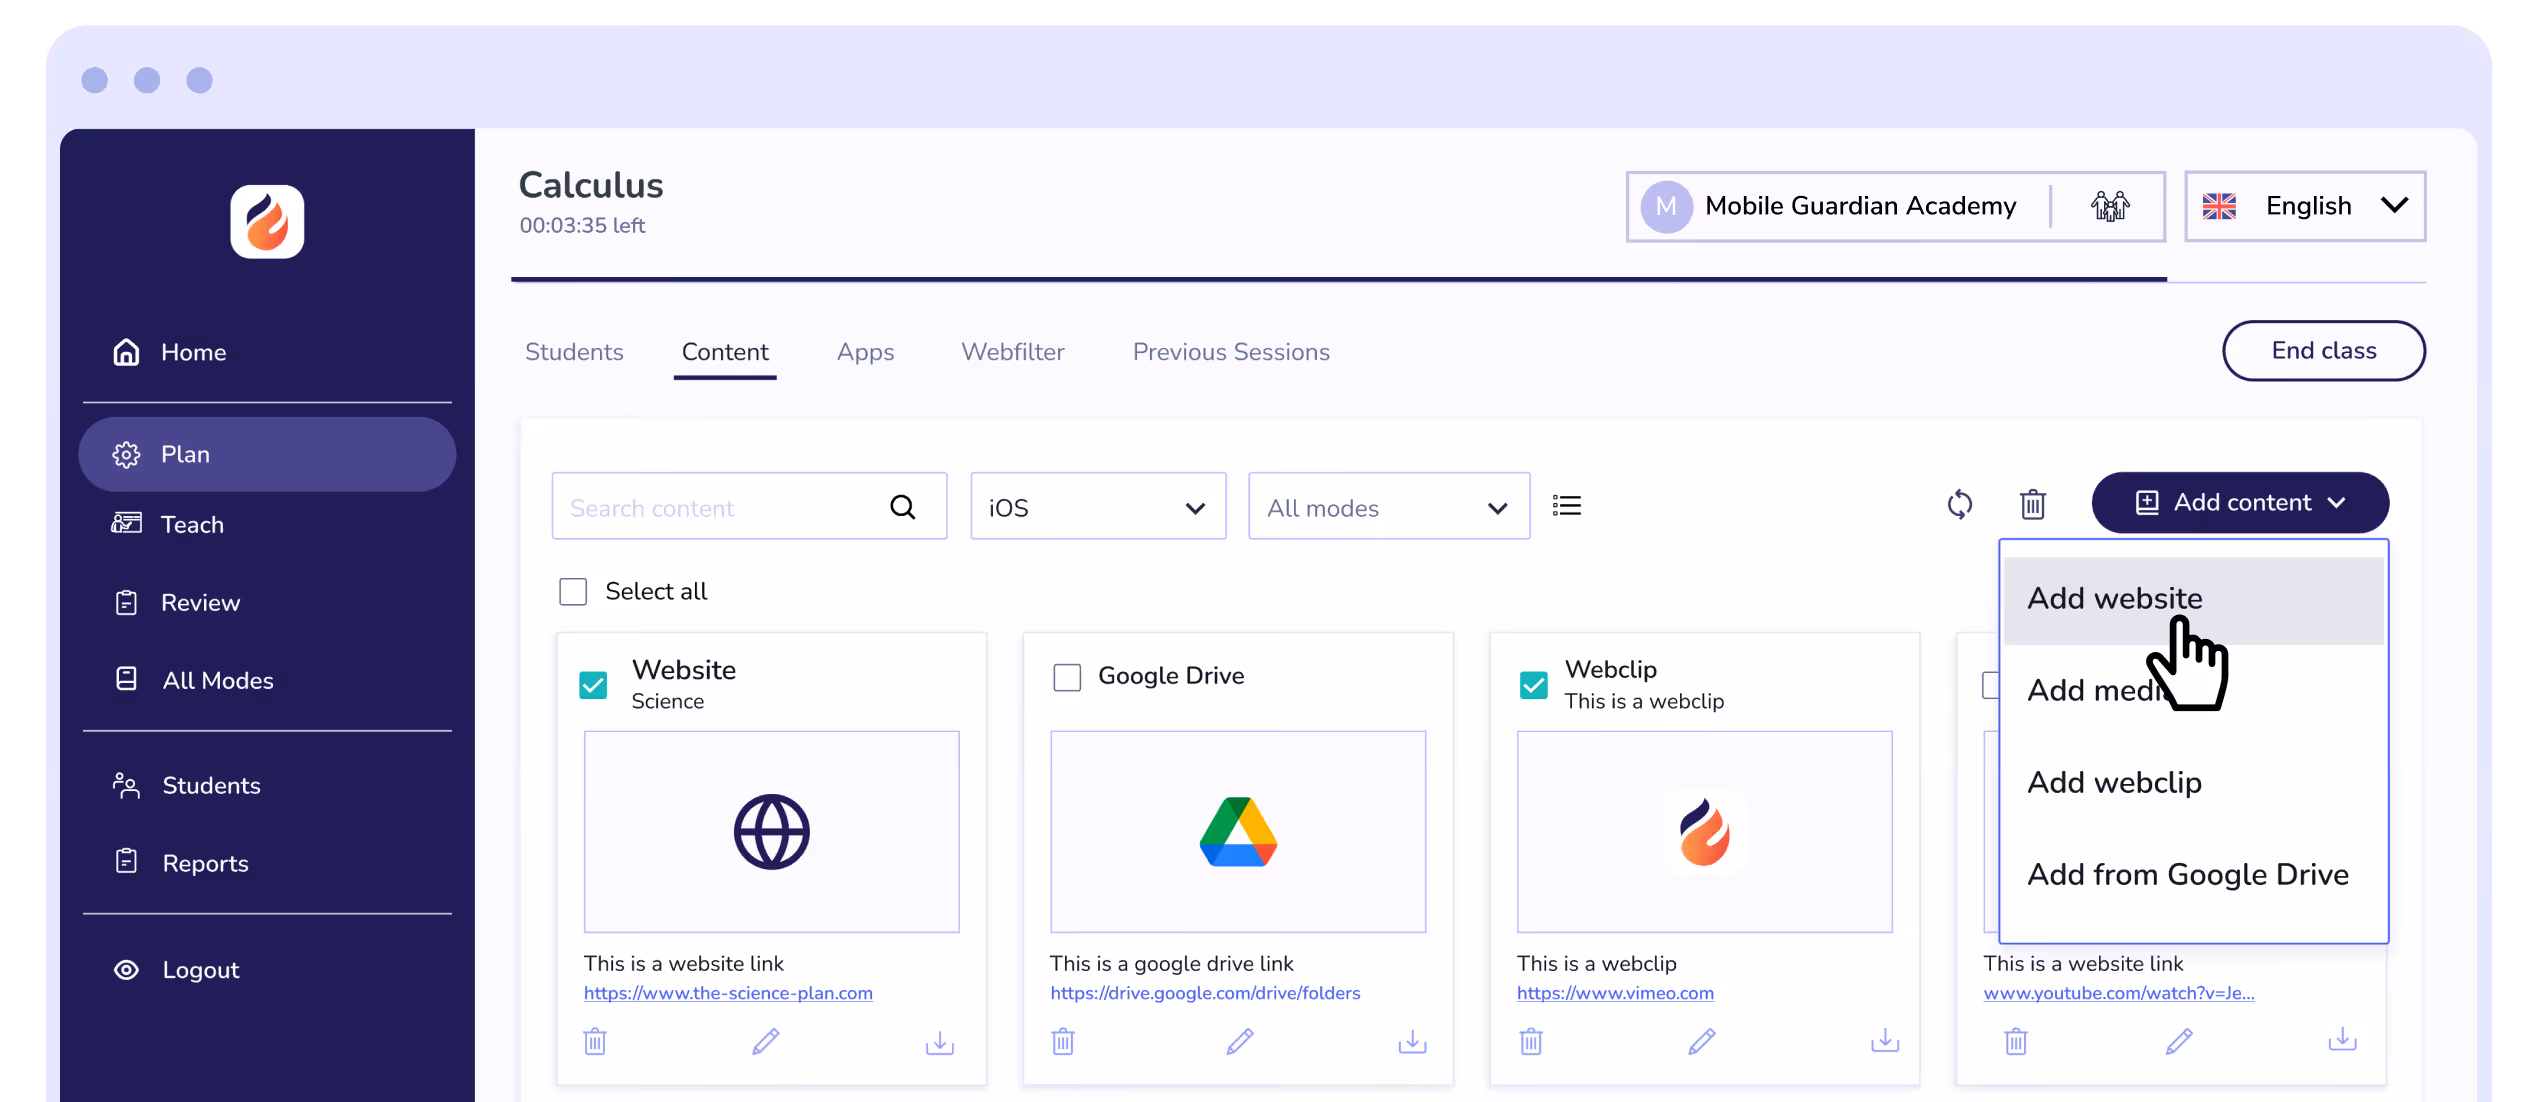The height and width of the screenshot is (1102, 2540).
Task: Download the Webclip card content
Action: pos(1884,1042)
